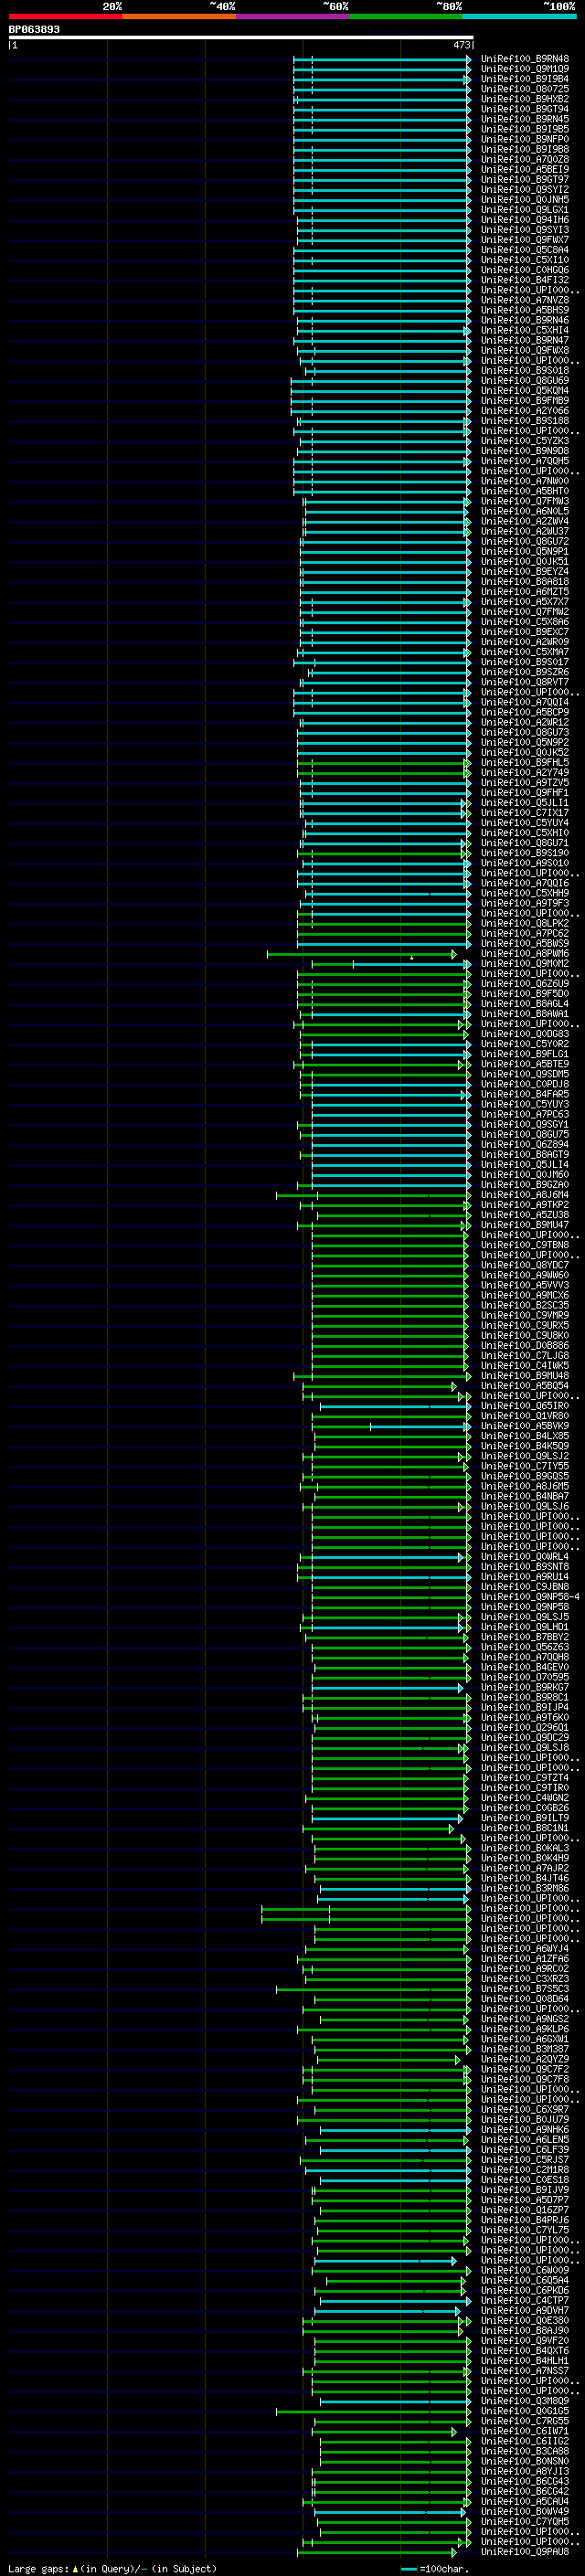Select hit label UniRef100_Q9LGX1
Screen dimensions: 585x2576
click(x=525, y=209)
